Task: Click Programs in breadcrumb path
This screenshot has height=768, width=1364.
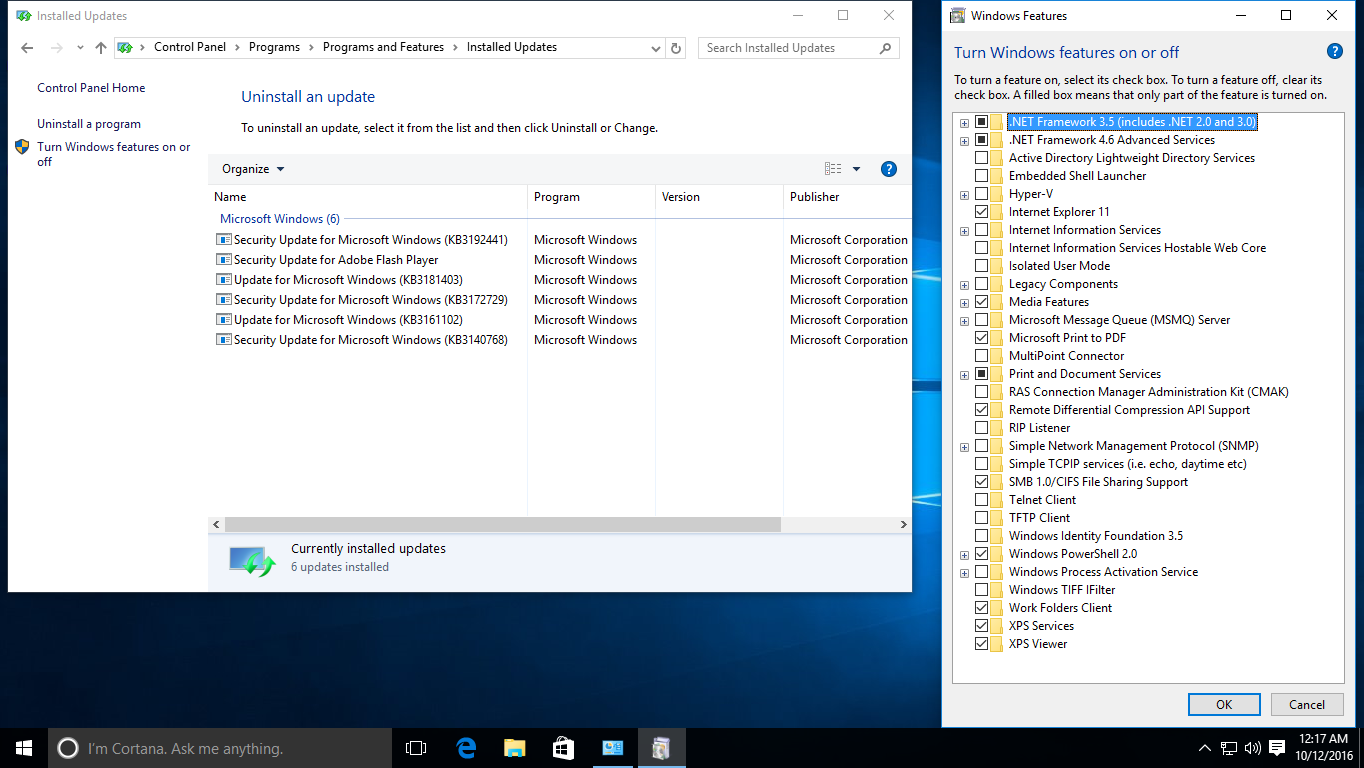Action: (274, 47)
